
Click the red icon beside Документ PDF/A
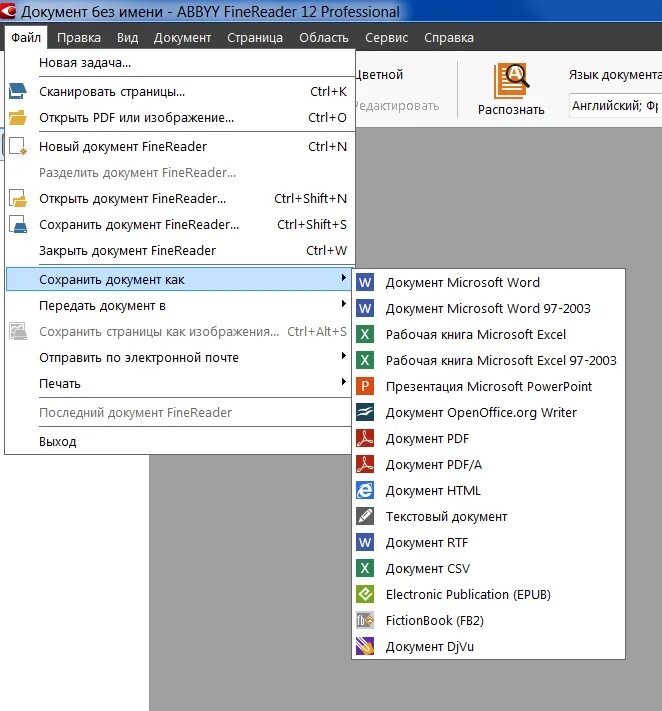click(x=365, y=464)
